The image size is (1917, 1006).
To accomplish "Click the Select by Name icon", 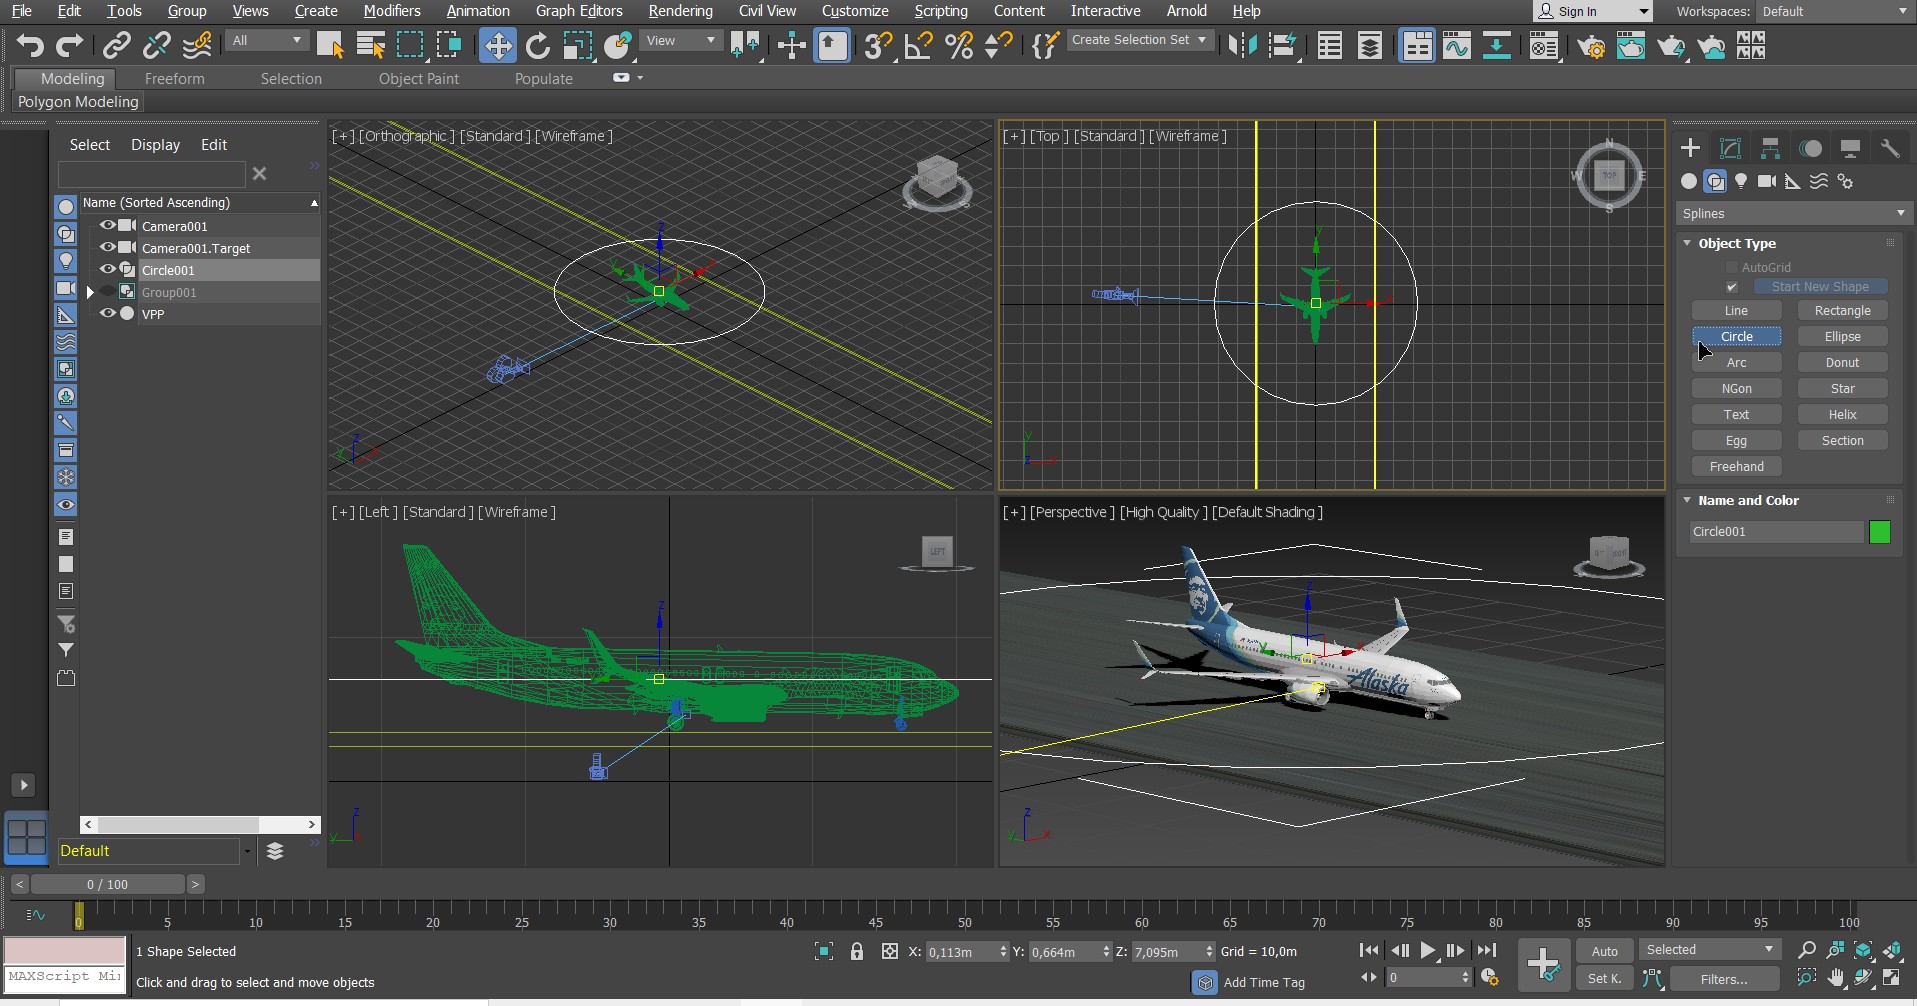I will point(371,46).
